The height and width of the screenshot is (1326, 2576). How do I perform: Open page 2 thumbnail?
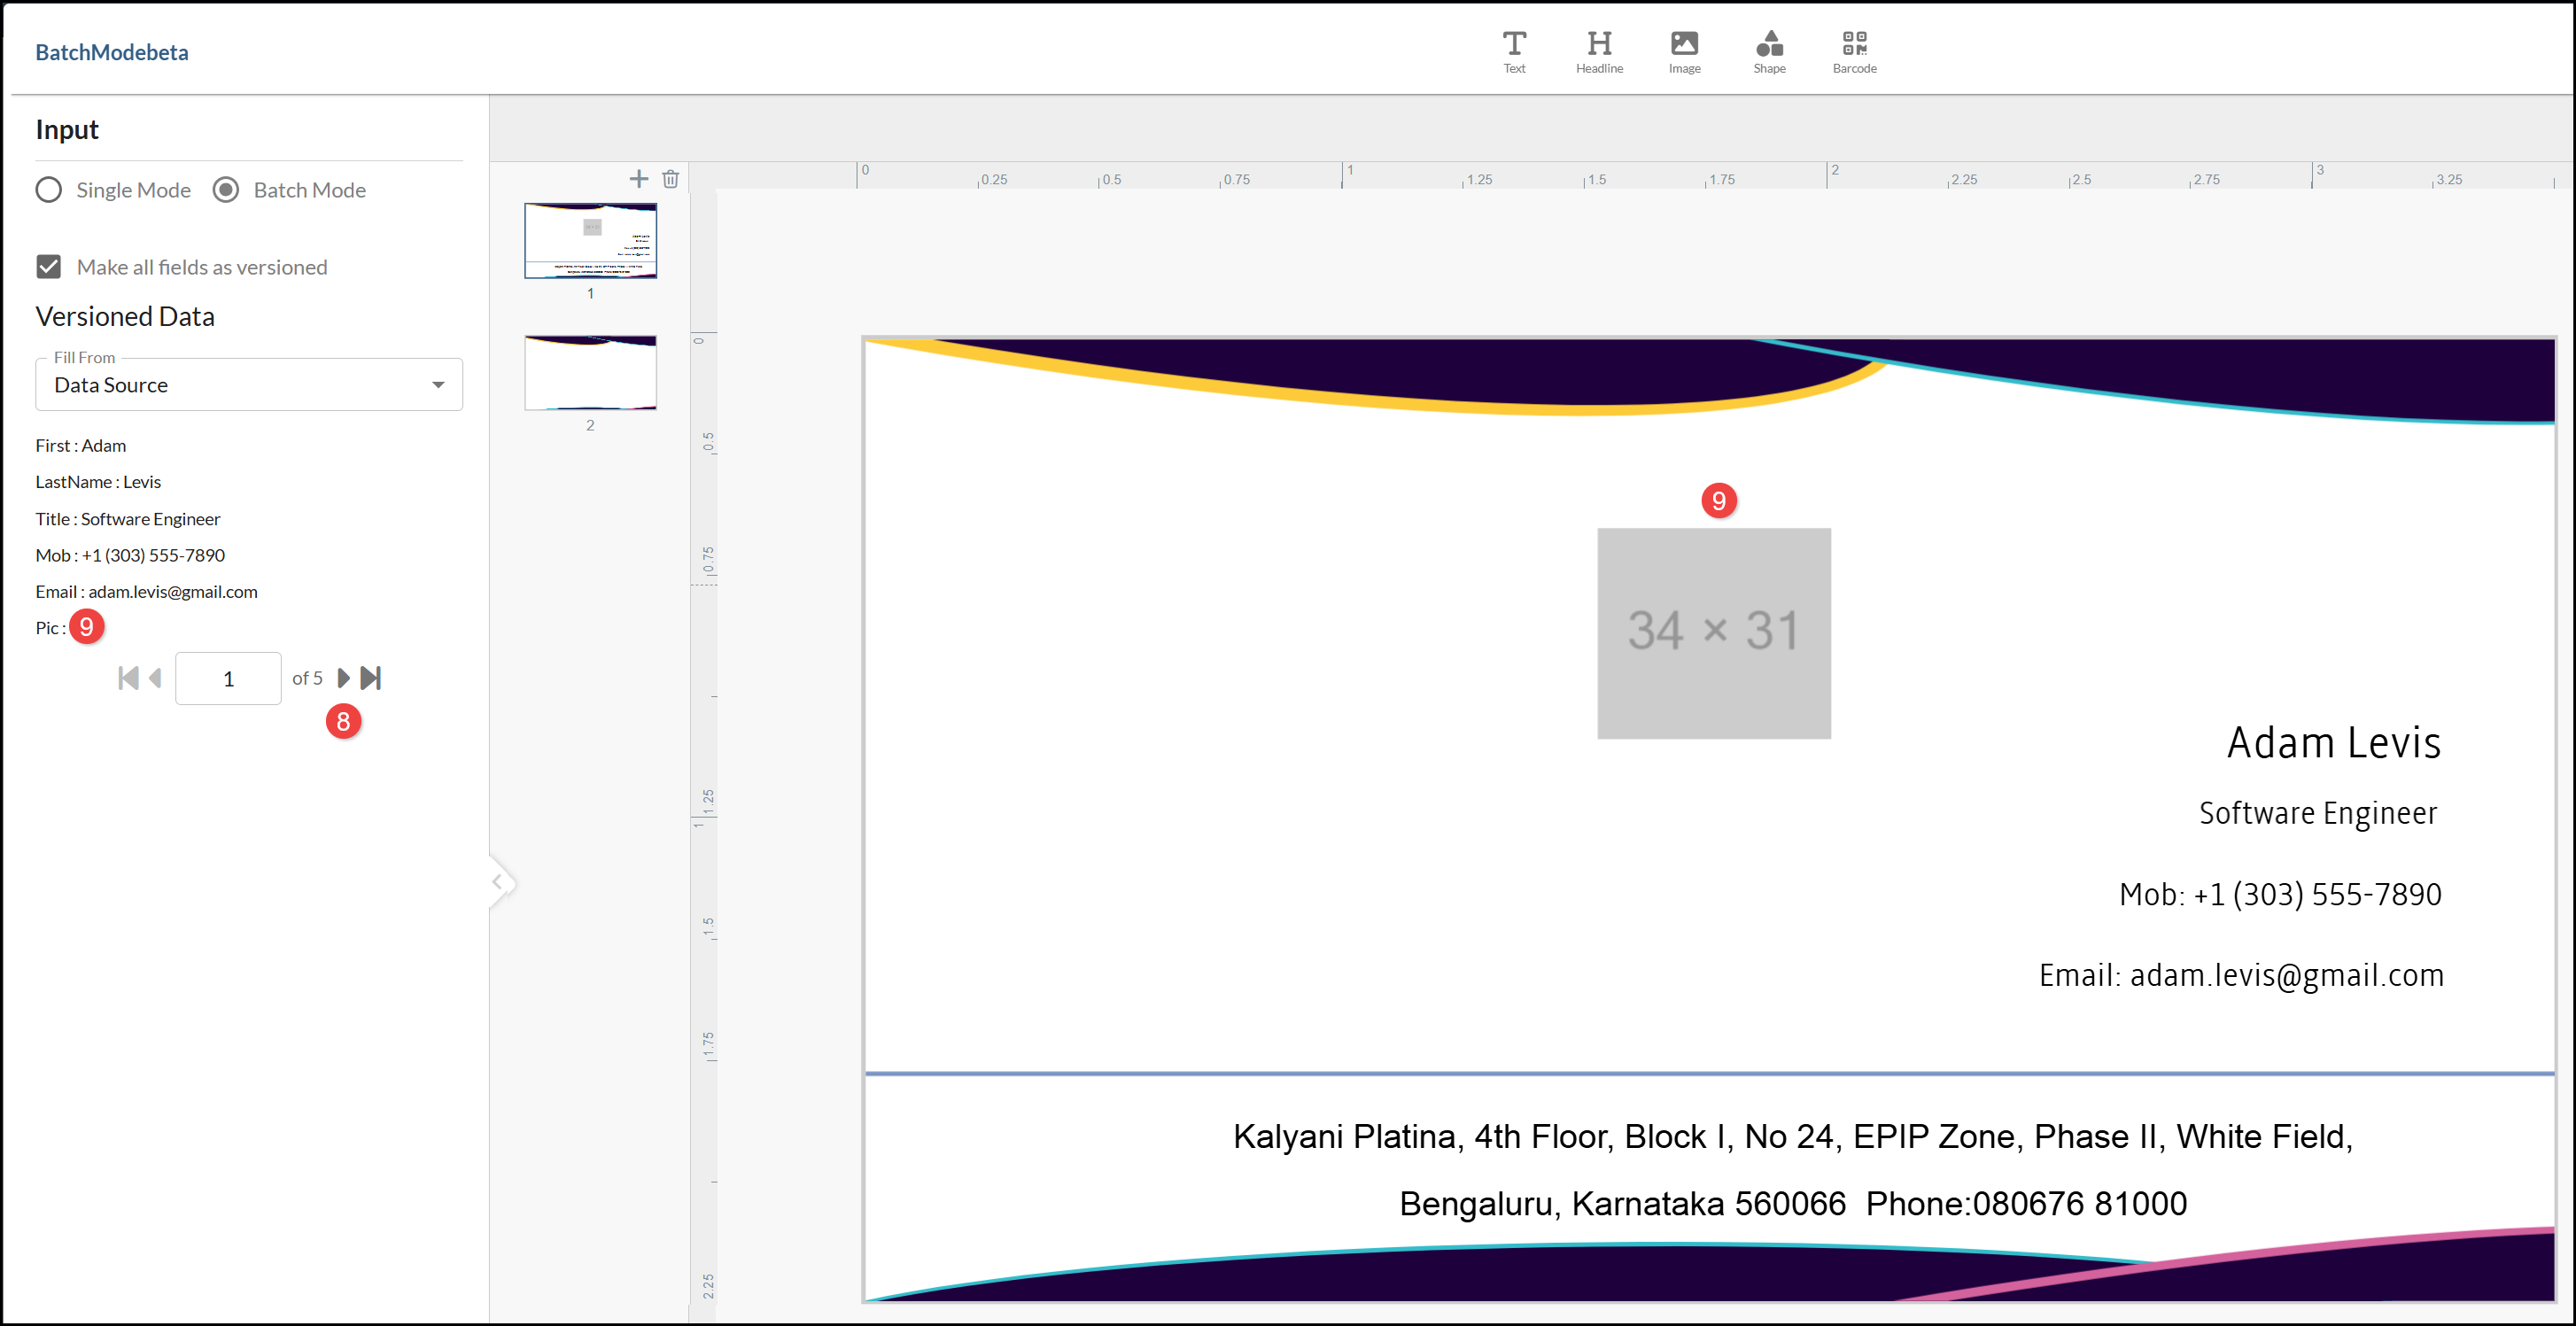tap(590, 373)
